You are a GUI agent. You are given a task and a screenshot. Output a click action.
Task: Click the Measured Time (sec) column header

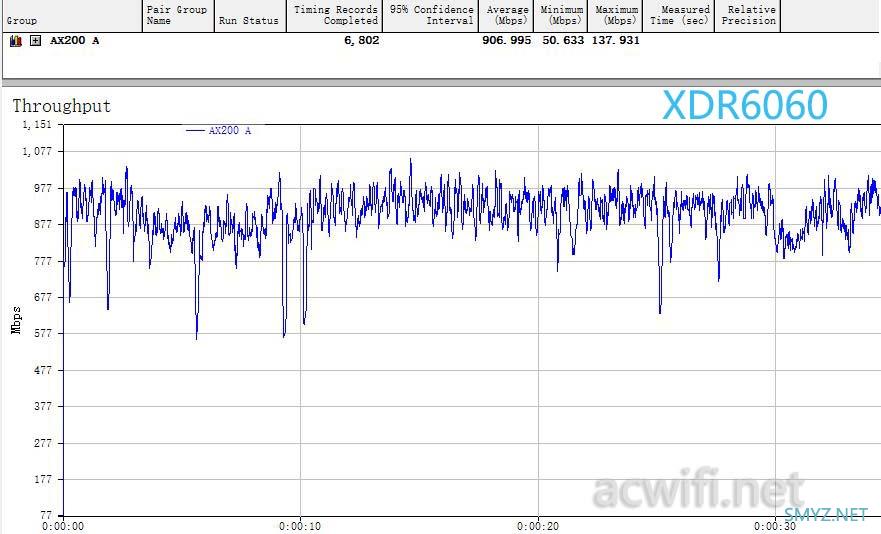[678, 16]
